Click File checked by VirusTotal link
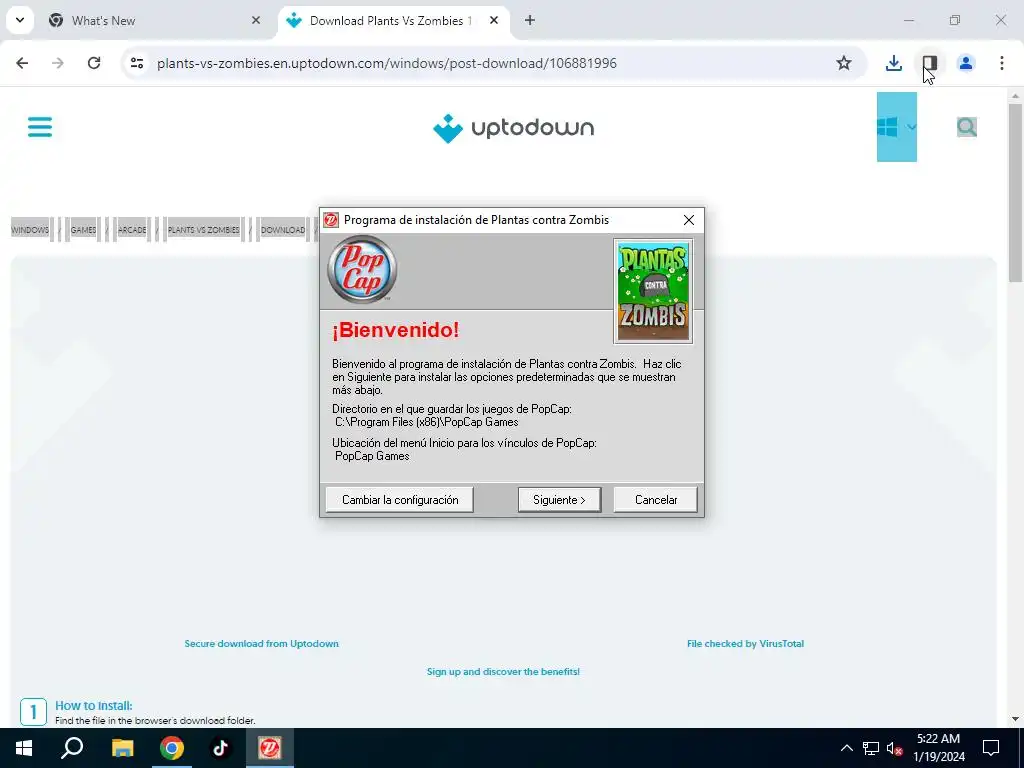 tap(745, 644)
